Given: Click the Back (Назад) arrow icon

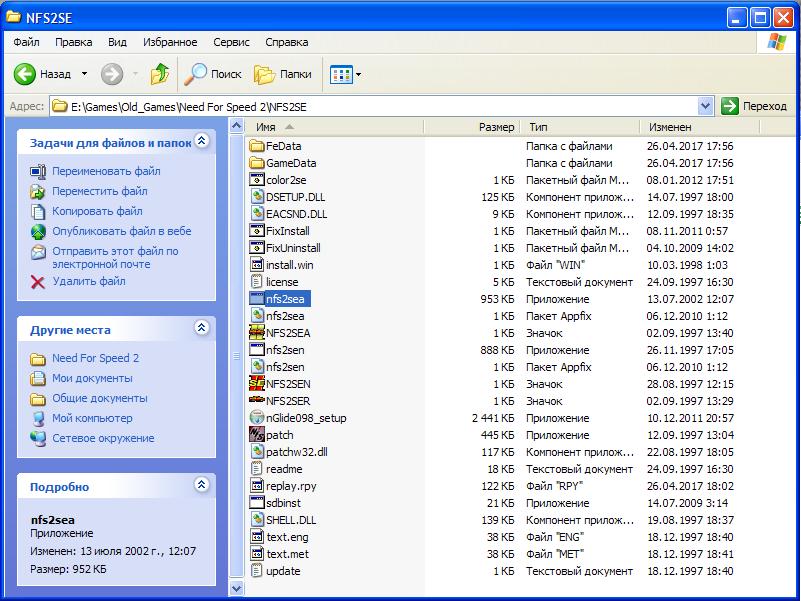Looking at the screenshot, I should [x=26, y=74].
